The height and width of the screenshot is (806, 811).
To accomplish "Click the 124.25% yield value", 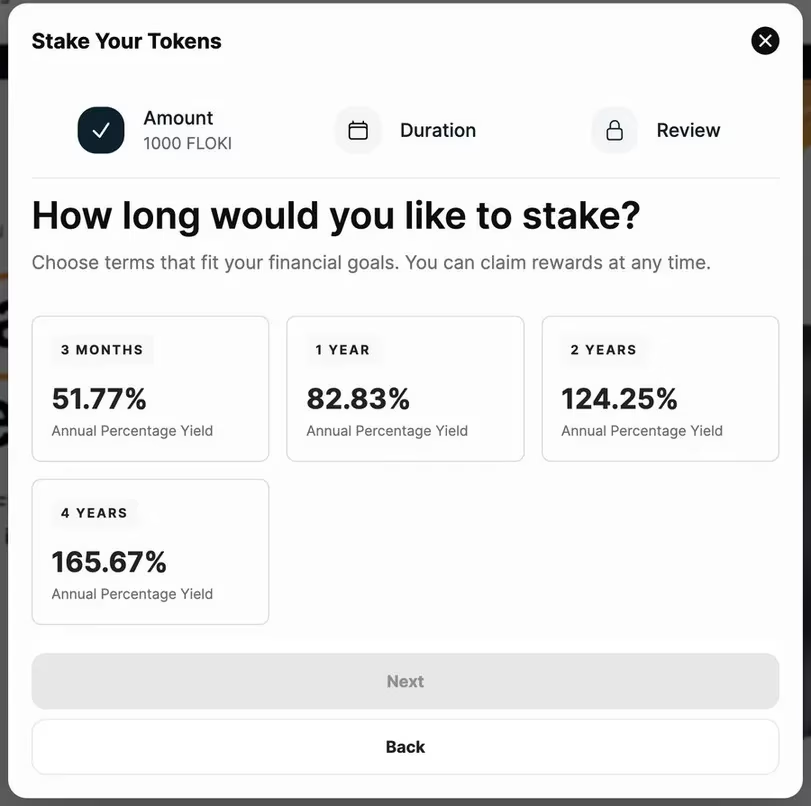I will click(619, 399).
